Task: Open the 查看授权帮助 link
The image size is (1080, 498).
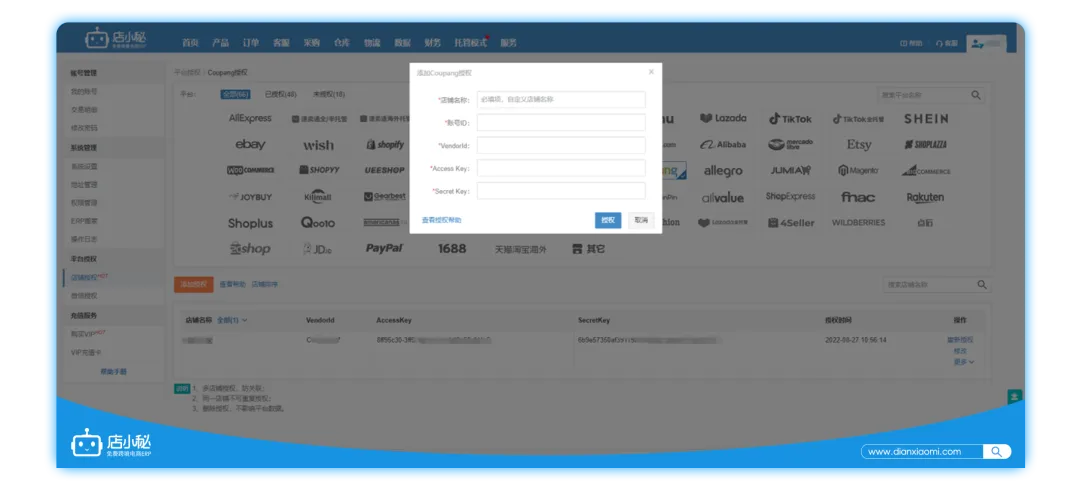Action: pos(442,220)
